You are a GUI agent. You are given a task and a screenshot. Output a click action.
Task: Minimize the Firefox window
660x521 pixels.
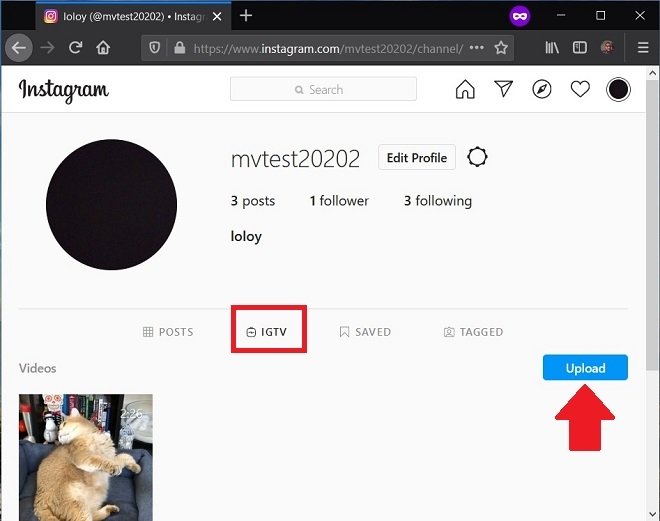click(x=561, y=16)
